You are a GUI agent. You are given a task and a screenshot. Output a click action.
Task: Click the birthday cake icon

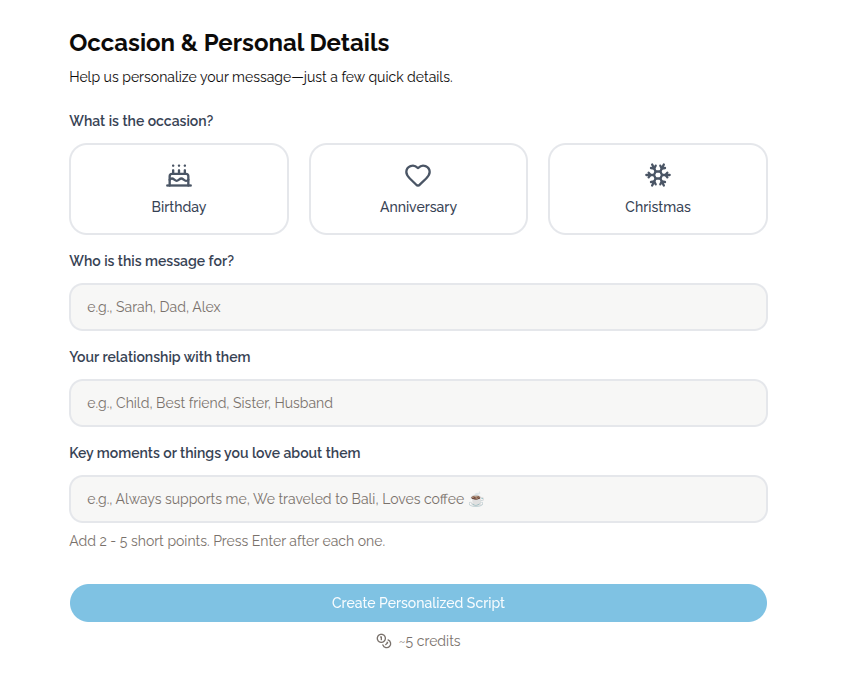(179, 176)
